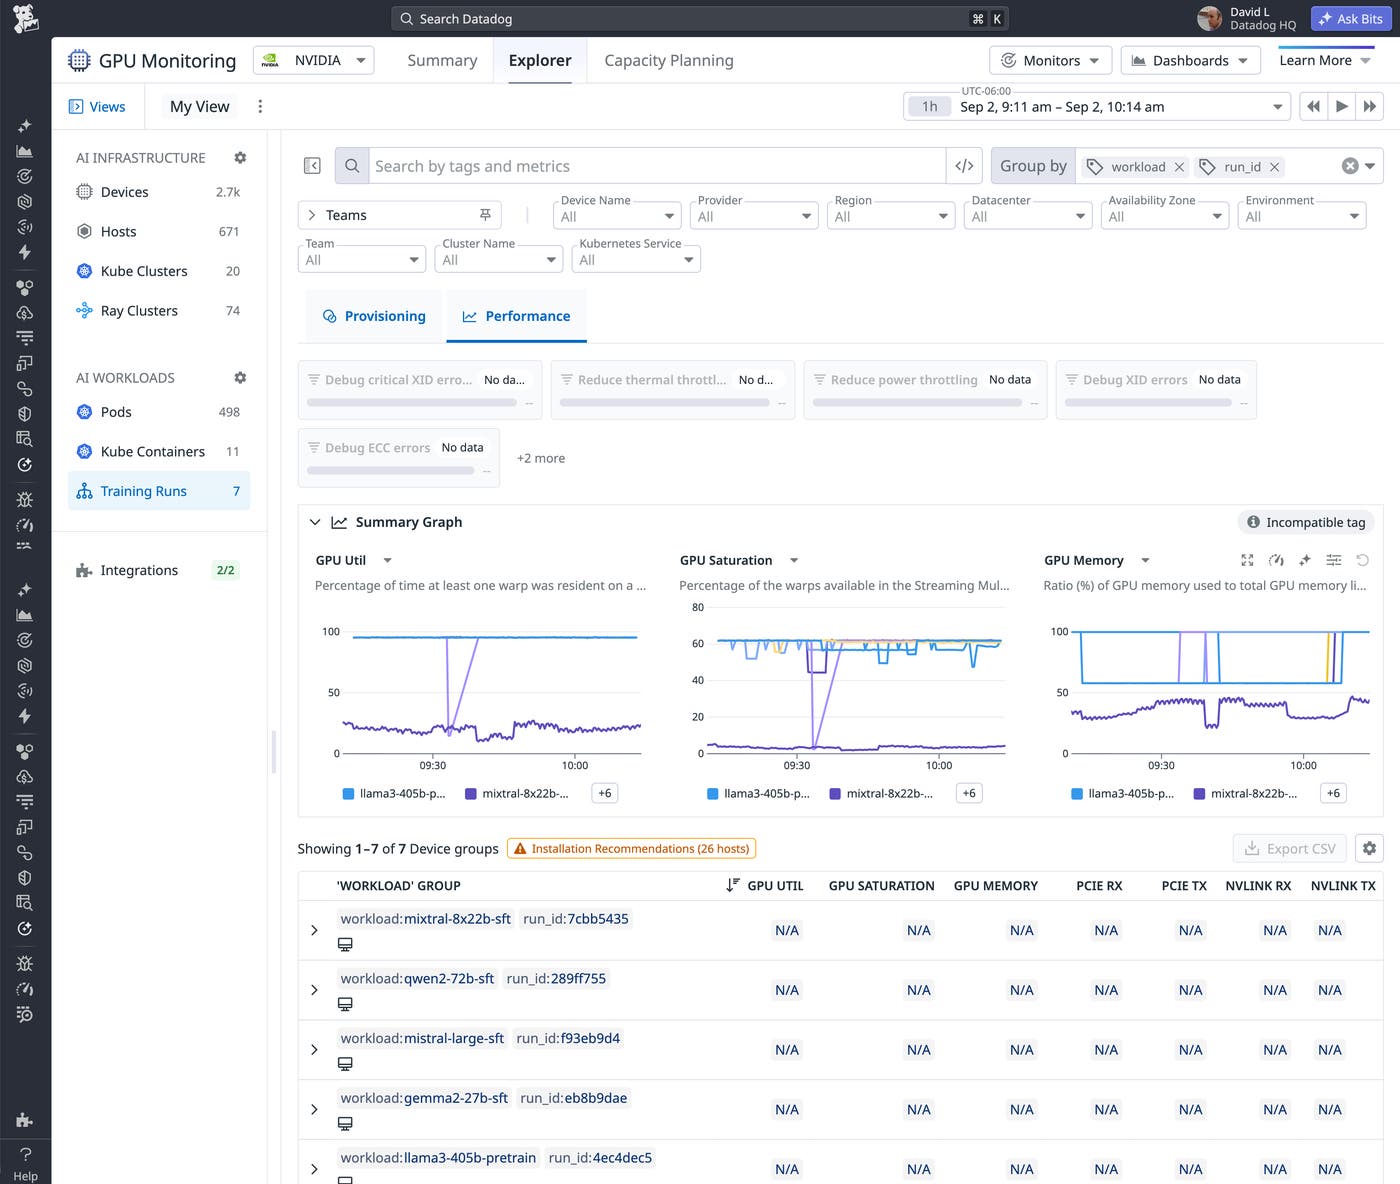Play live time range
The height and width of the screenshot is (1184, 1400).
pos(1341,107)
